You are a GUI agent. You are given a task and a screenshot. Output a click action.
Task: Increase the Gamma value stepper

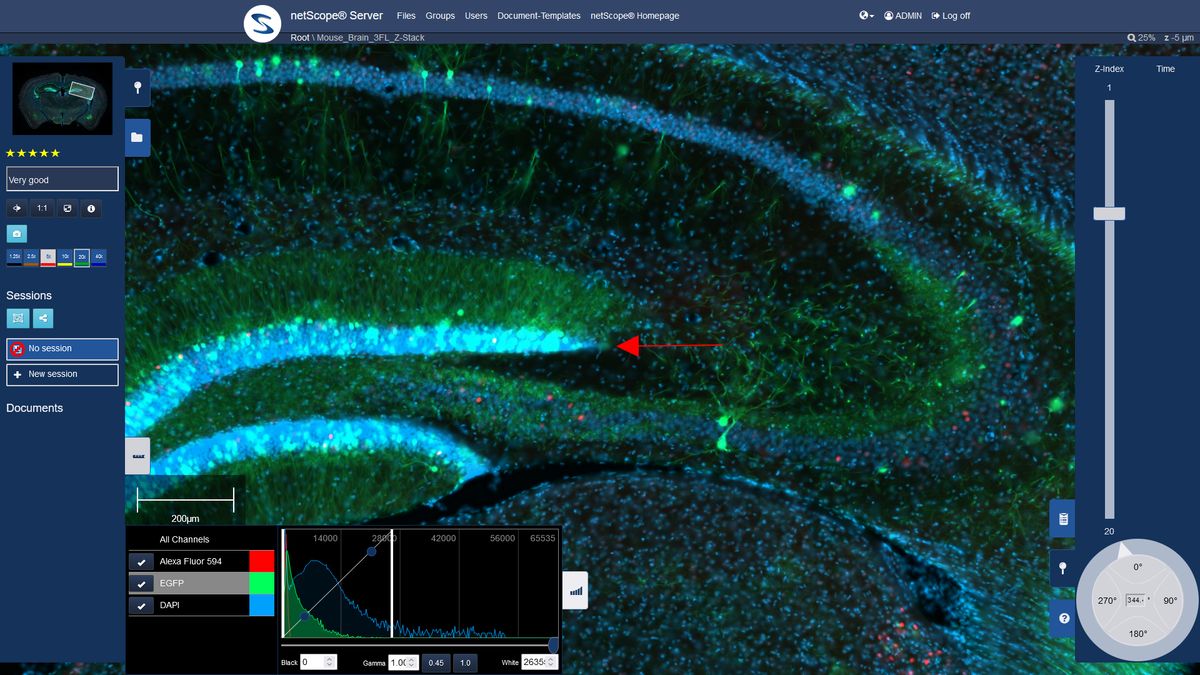pos(413,659)
